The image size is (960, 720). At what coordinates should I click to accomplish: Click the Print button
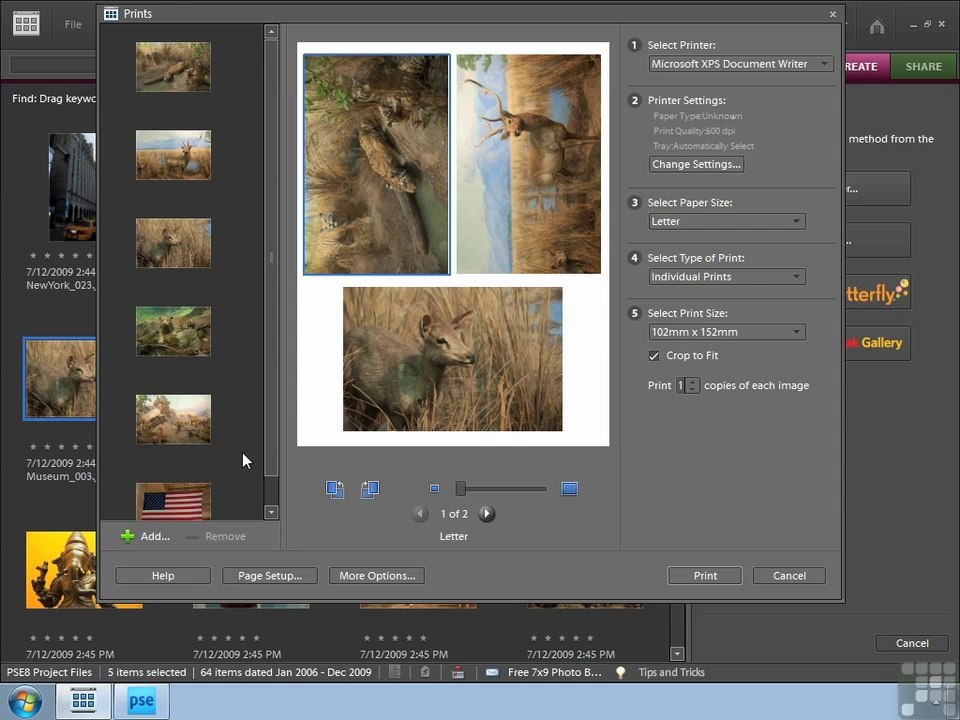(705, 576)
